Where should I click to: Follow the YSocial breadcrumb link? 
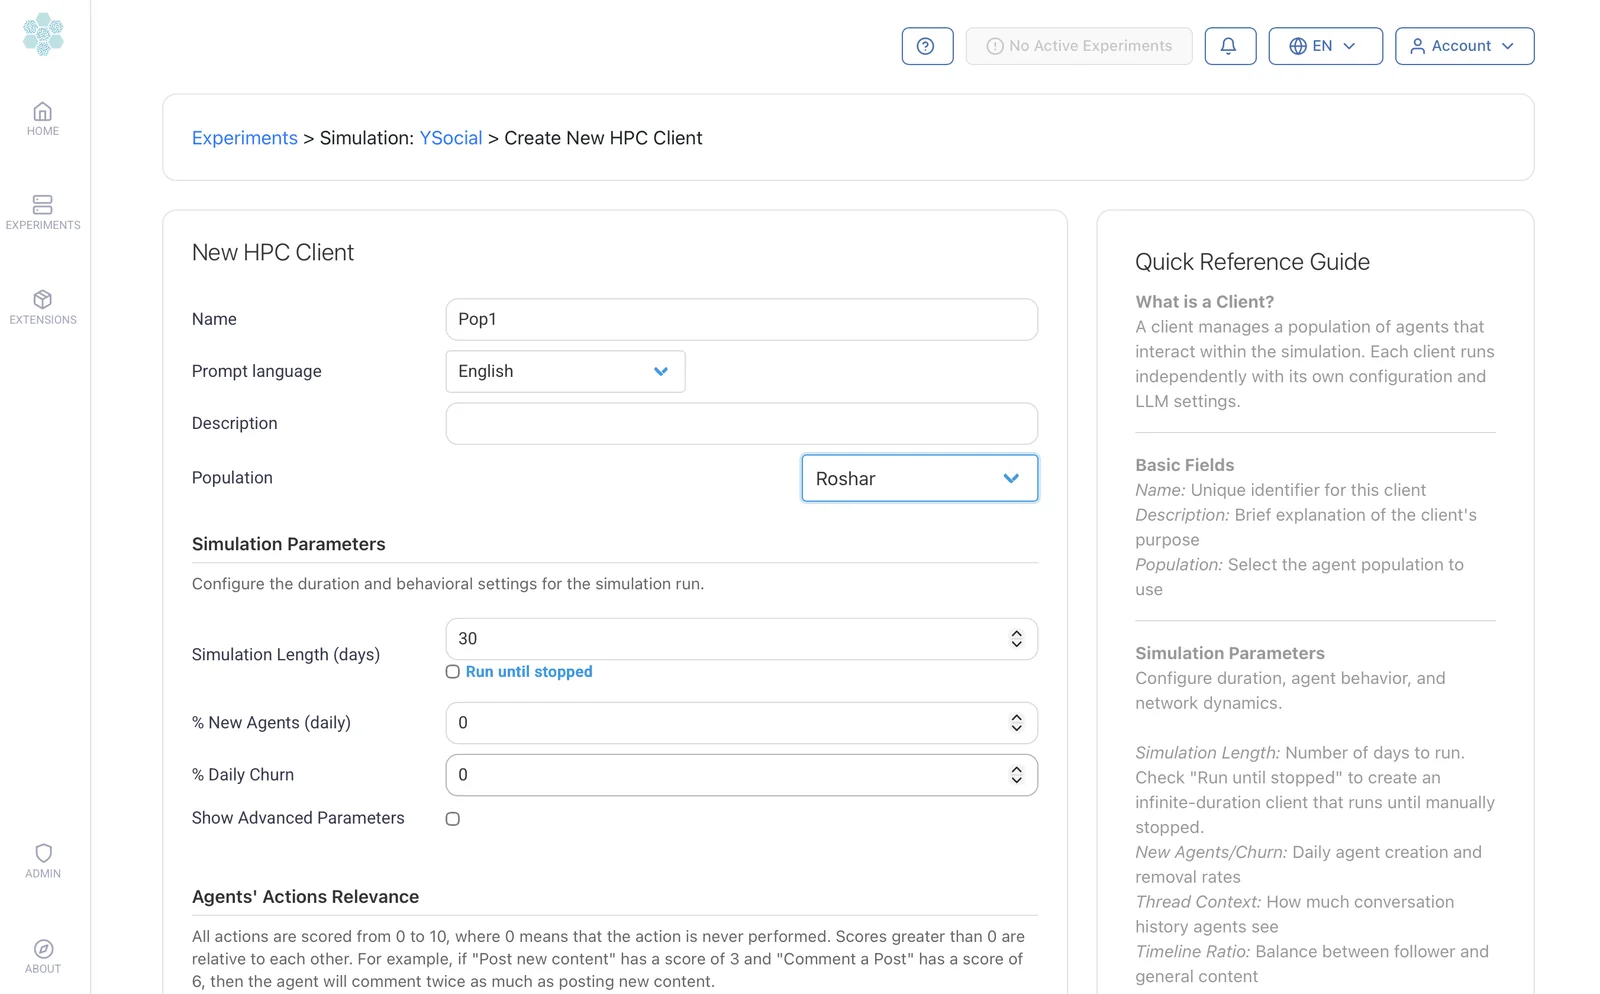coord(451,138)
